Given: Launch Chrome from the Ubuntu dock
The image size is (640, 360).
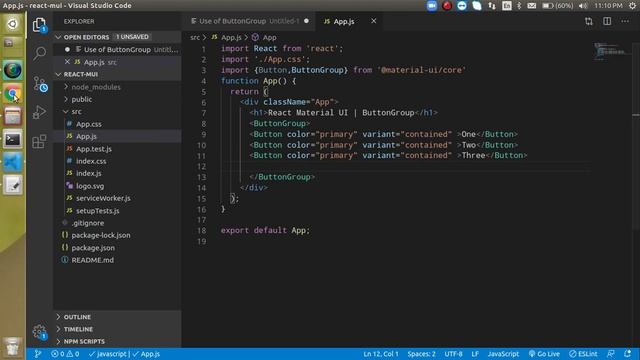Looking at the screenshot, I should (13, 93).
